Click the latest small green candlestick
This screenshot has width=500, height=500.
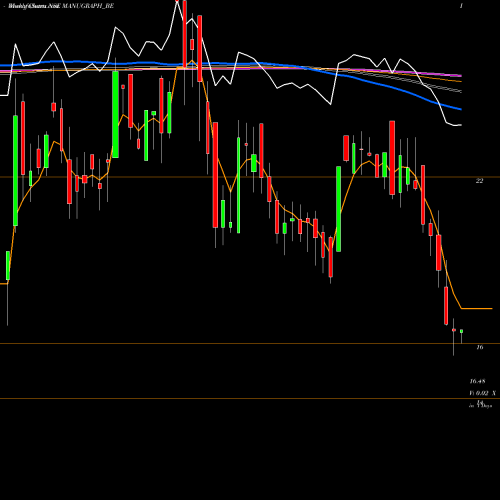tap(461, 331)
